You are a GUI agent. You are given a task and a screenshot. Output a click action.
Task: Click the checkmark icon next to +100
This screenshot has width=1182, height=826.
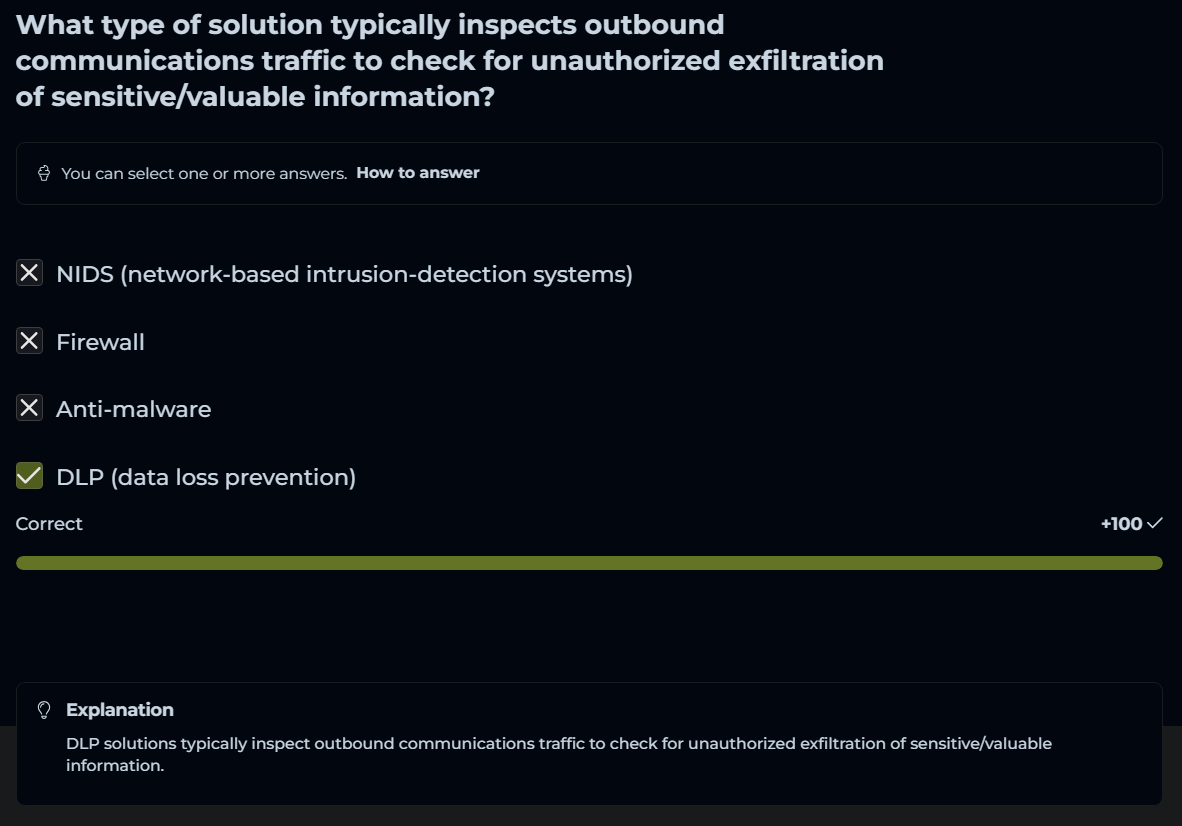[1155, 523]
